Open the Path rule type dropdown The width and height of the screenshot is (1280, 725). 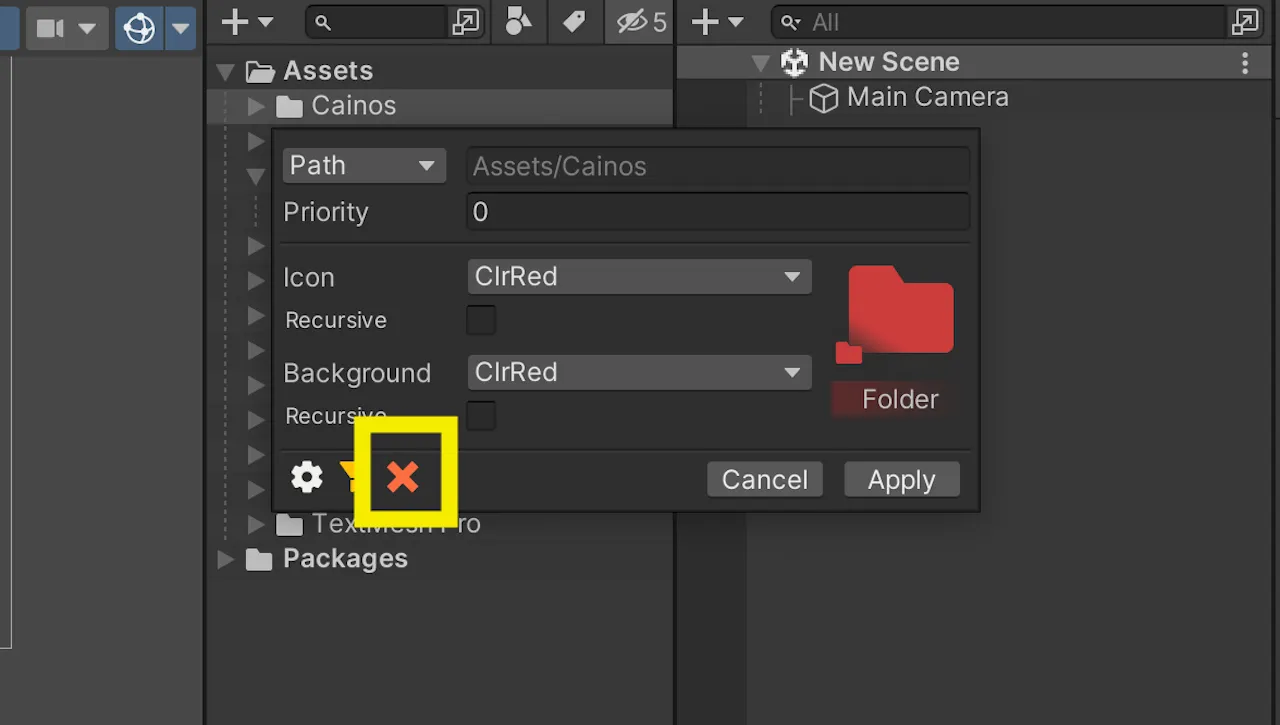(x=364, y=165)
